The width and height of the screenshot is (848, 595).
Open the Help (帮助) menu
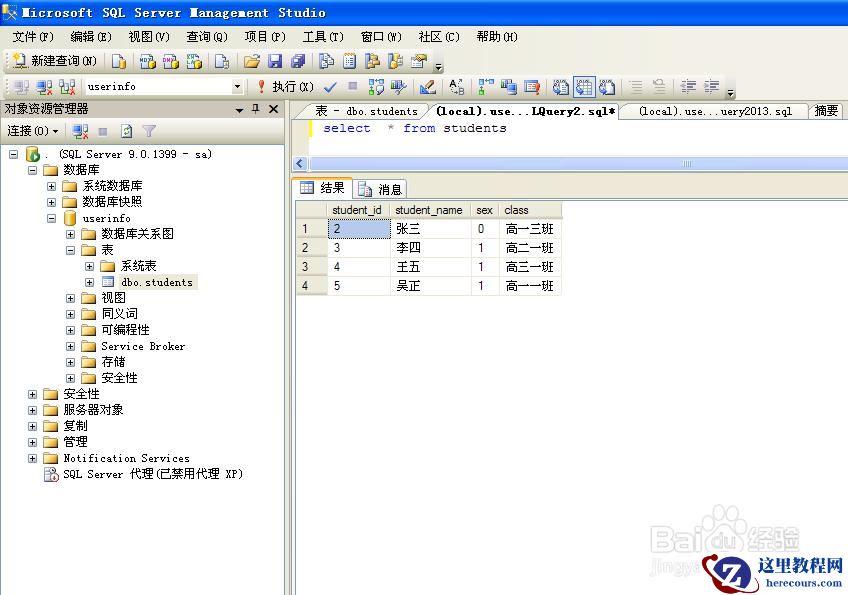(x=497, y=37)
